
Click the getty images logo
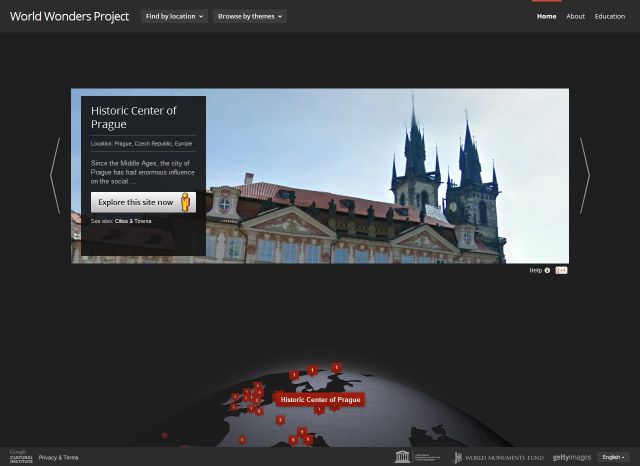click(572, 457)
